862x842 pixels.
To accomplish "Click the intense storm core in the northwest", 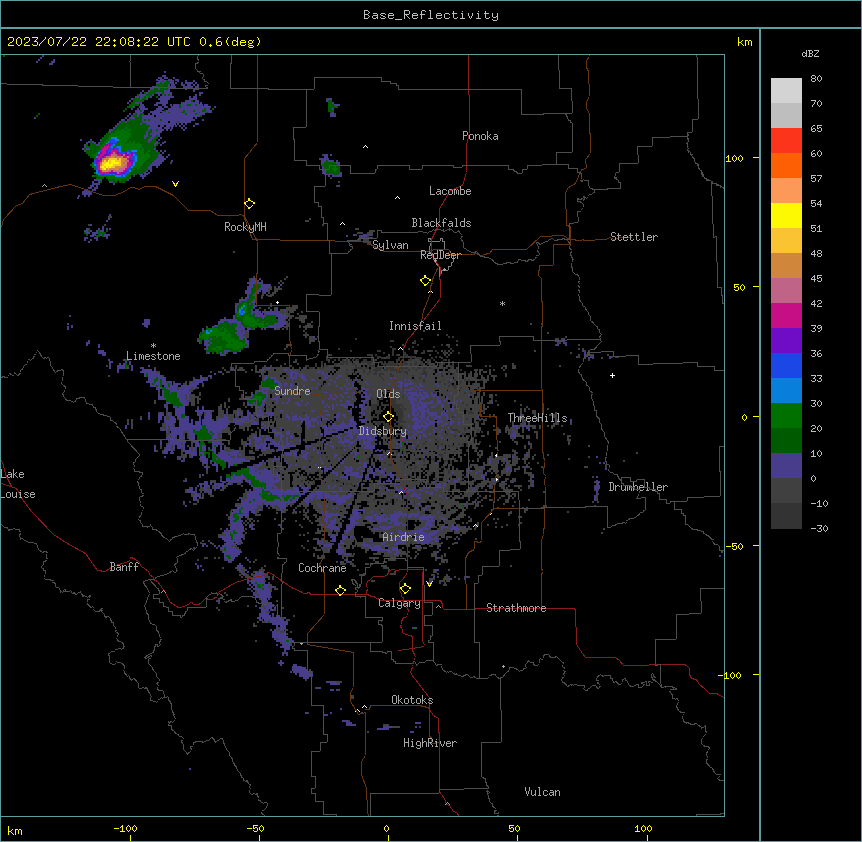I will pyautogui.click(x=114, y=162).
